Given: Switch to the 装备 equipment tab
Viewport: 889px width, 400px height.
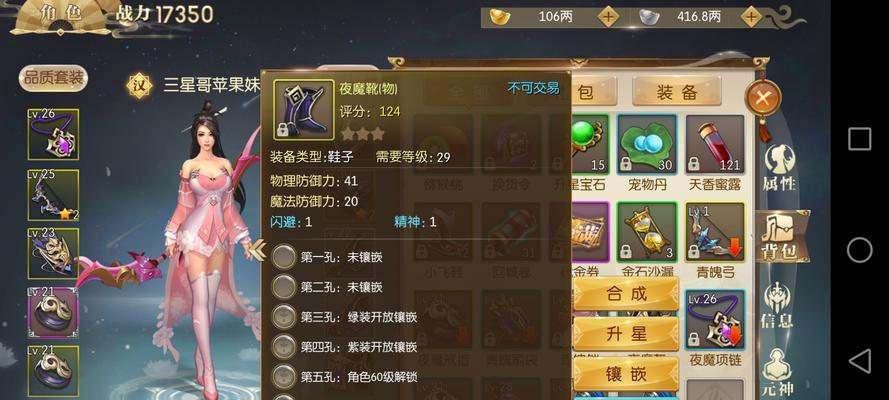Looking at the screenshot, I should pyautogui.click(x=676, y=92).
